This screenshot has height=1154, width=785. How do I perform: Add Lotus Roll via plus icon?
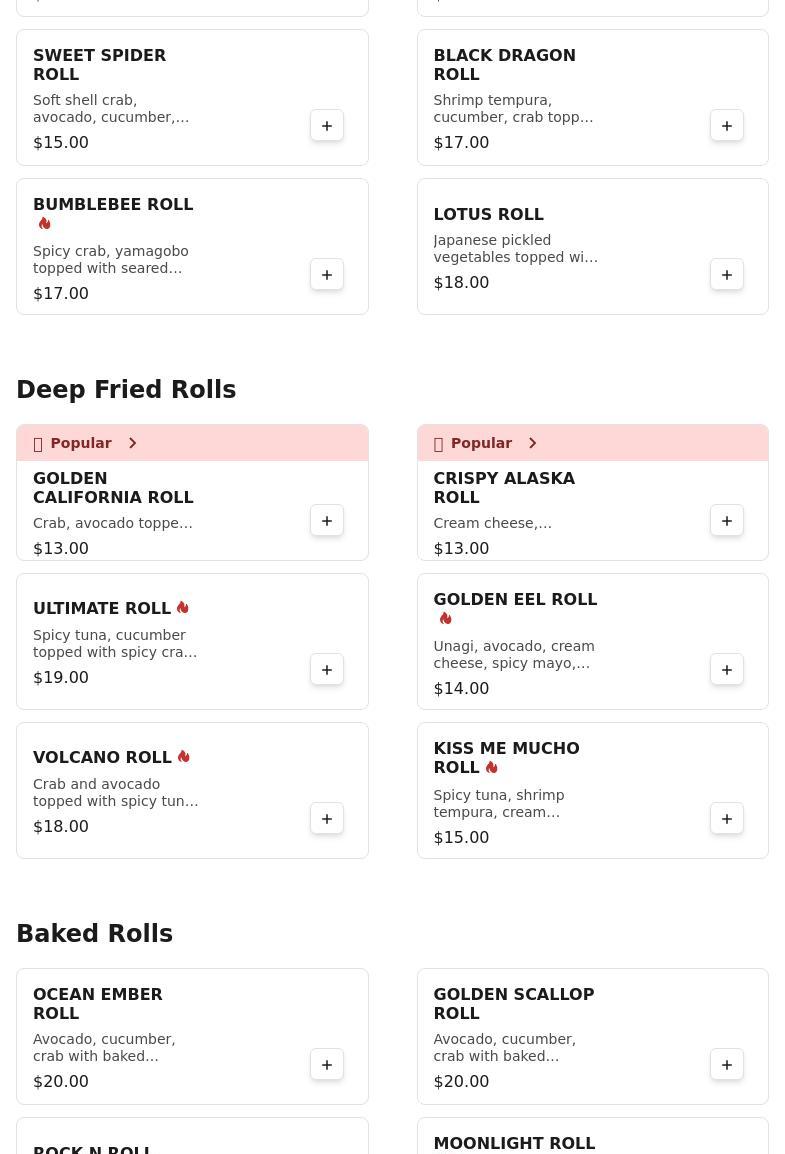[727, 275]
